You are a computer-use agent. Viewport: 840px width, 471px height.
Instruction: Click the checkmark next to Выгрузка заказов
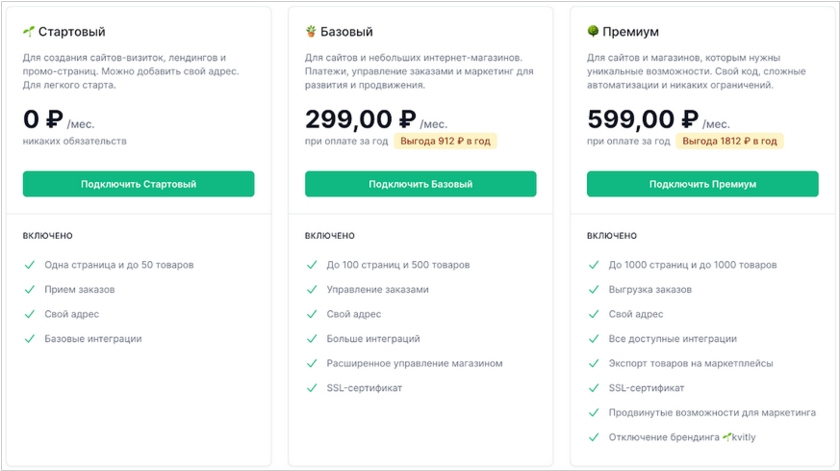pyautogui.click(x=594, y=289)
